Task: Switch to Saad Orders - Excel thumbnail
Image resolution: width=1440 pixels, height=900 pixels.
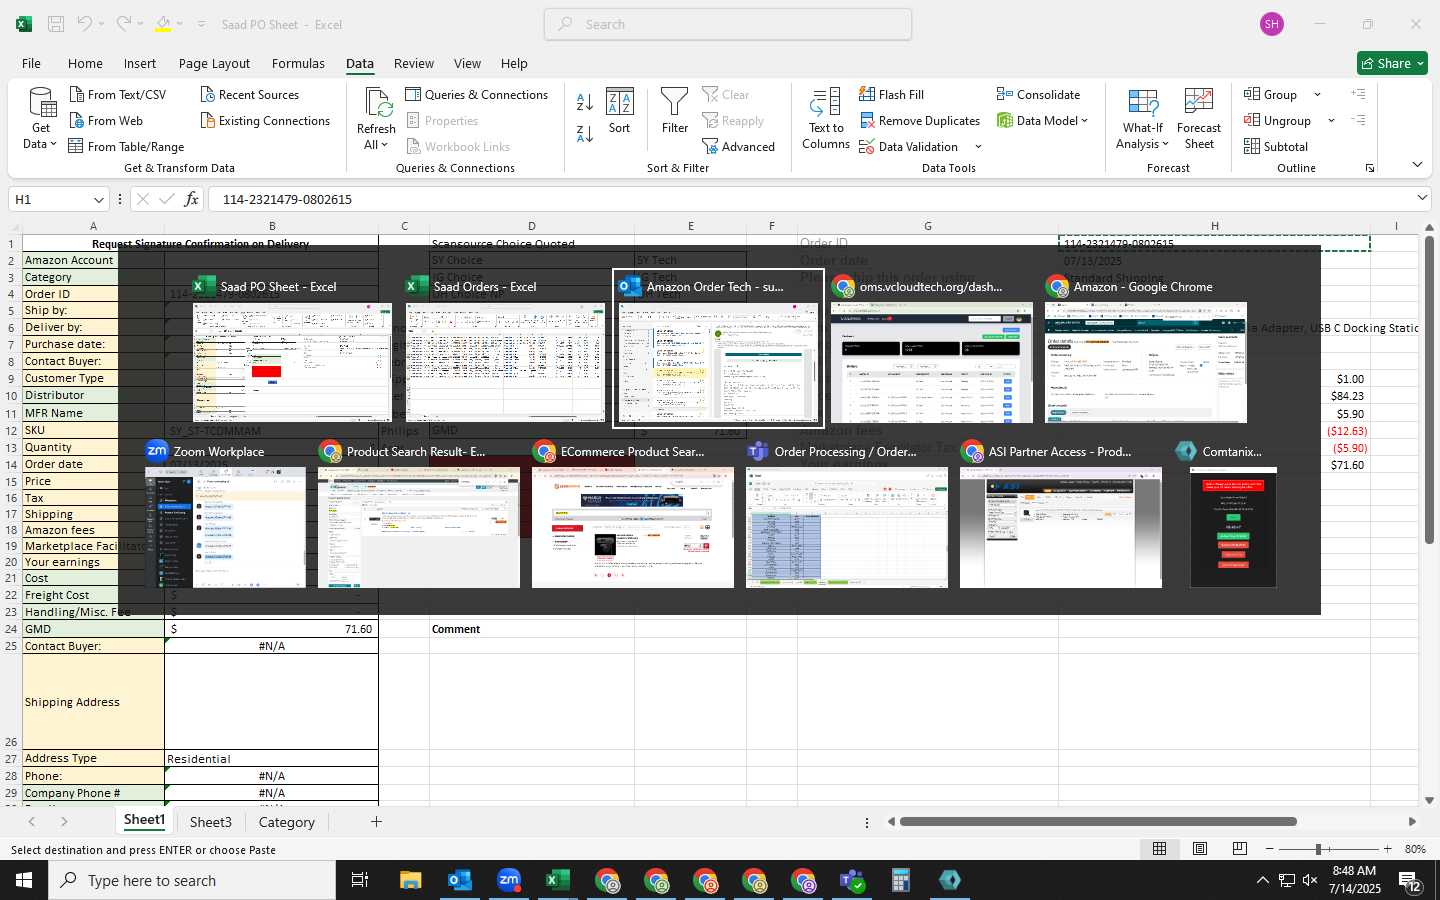Action: (506, 349)
